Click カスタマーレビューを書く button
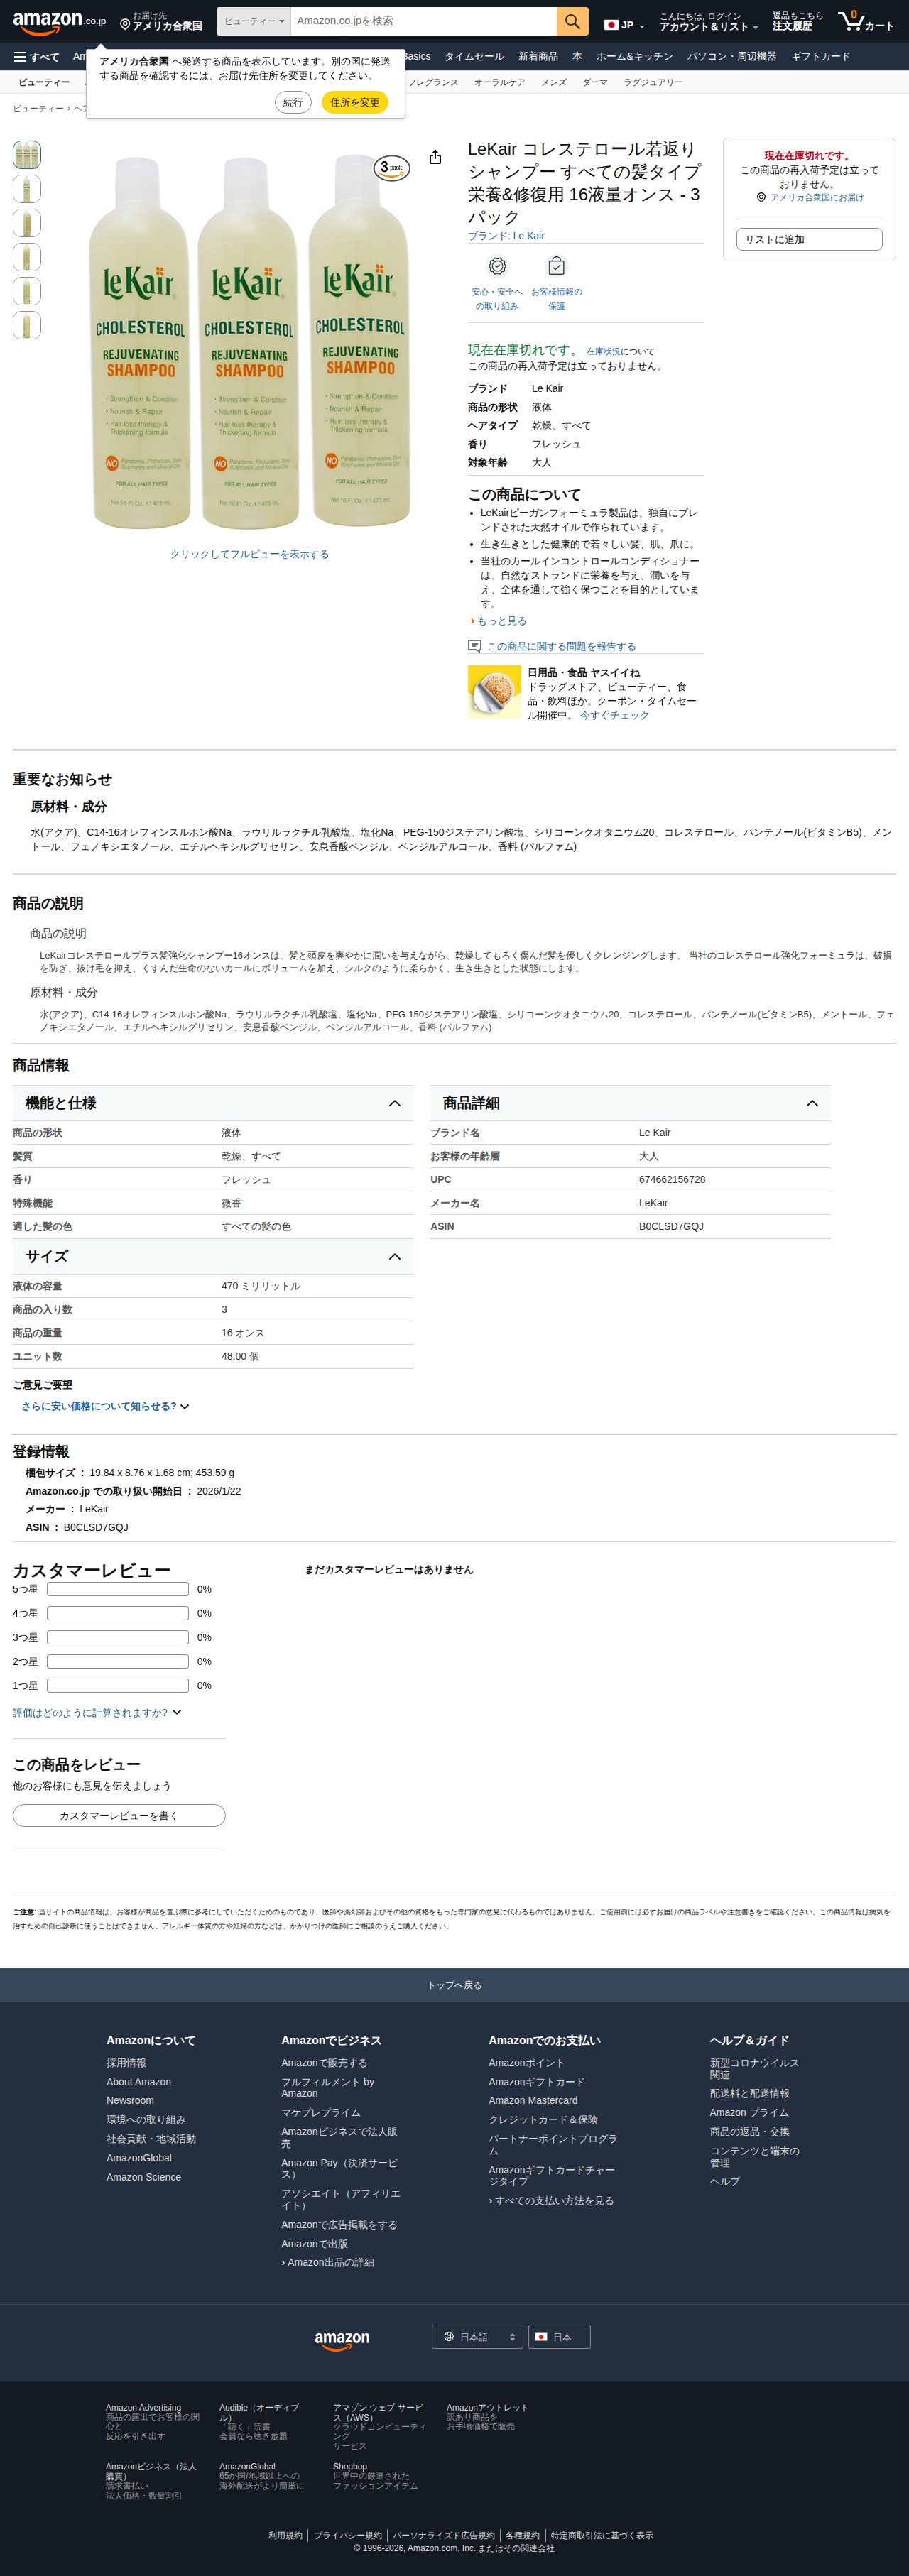The image size is (909, 2576). [119, 1815]
